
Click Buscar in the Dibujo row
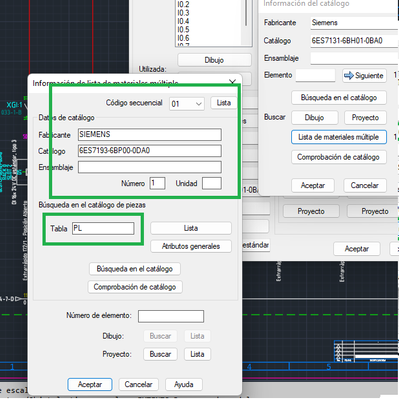coord(160,336)
